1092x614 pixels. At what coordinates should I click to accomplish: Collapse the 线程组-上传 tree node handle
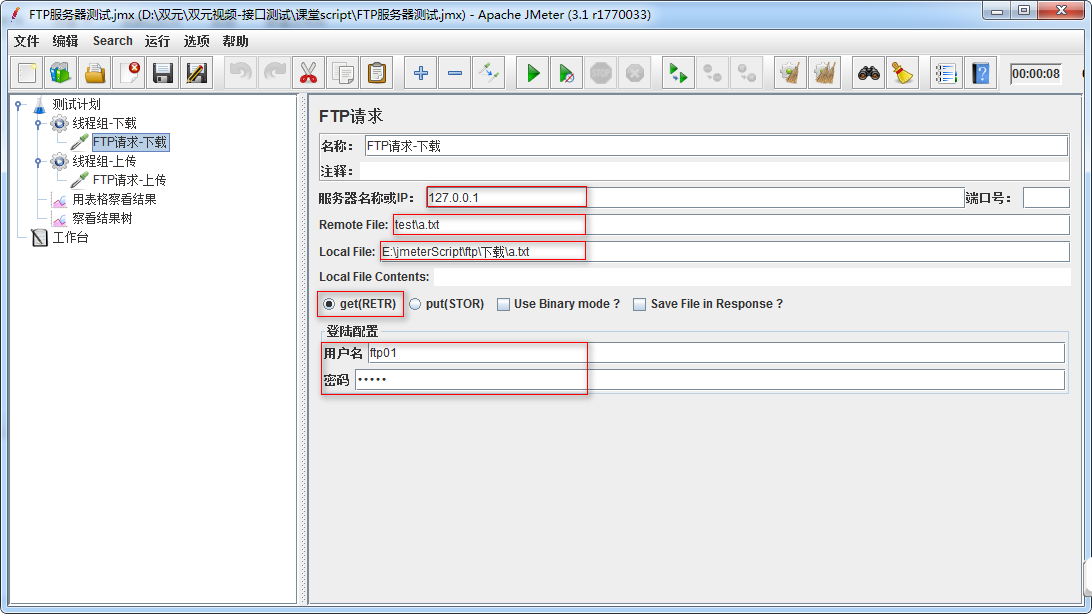click(38, 162)
